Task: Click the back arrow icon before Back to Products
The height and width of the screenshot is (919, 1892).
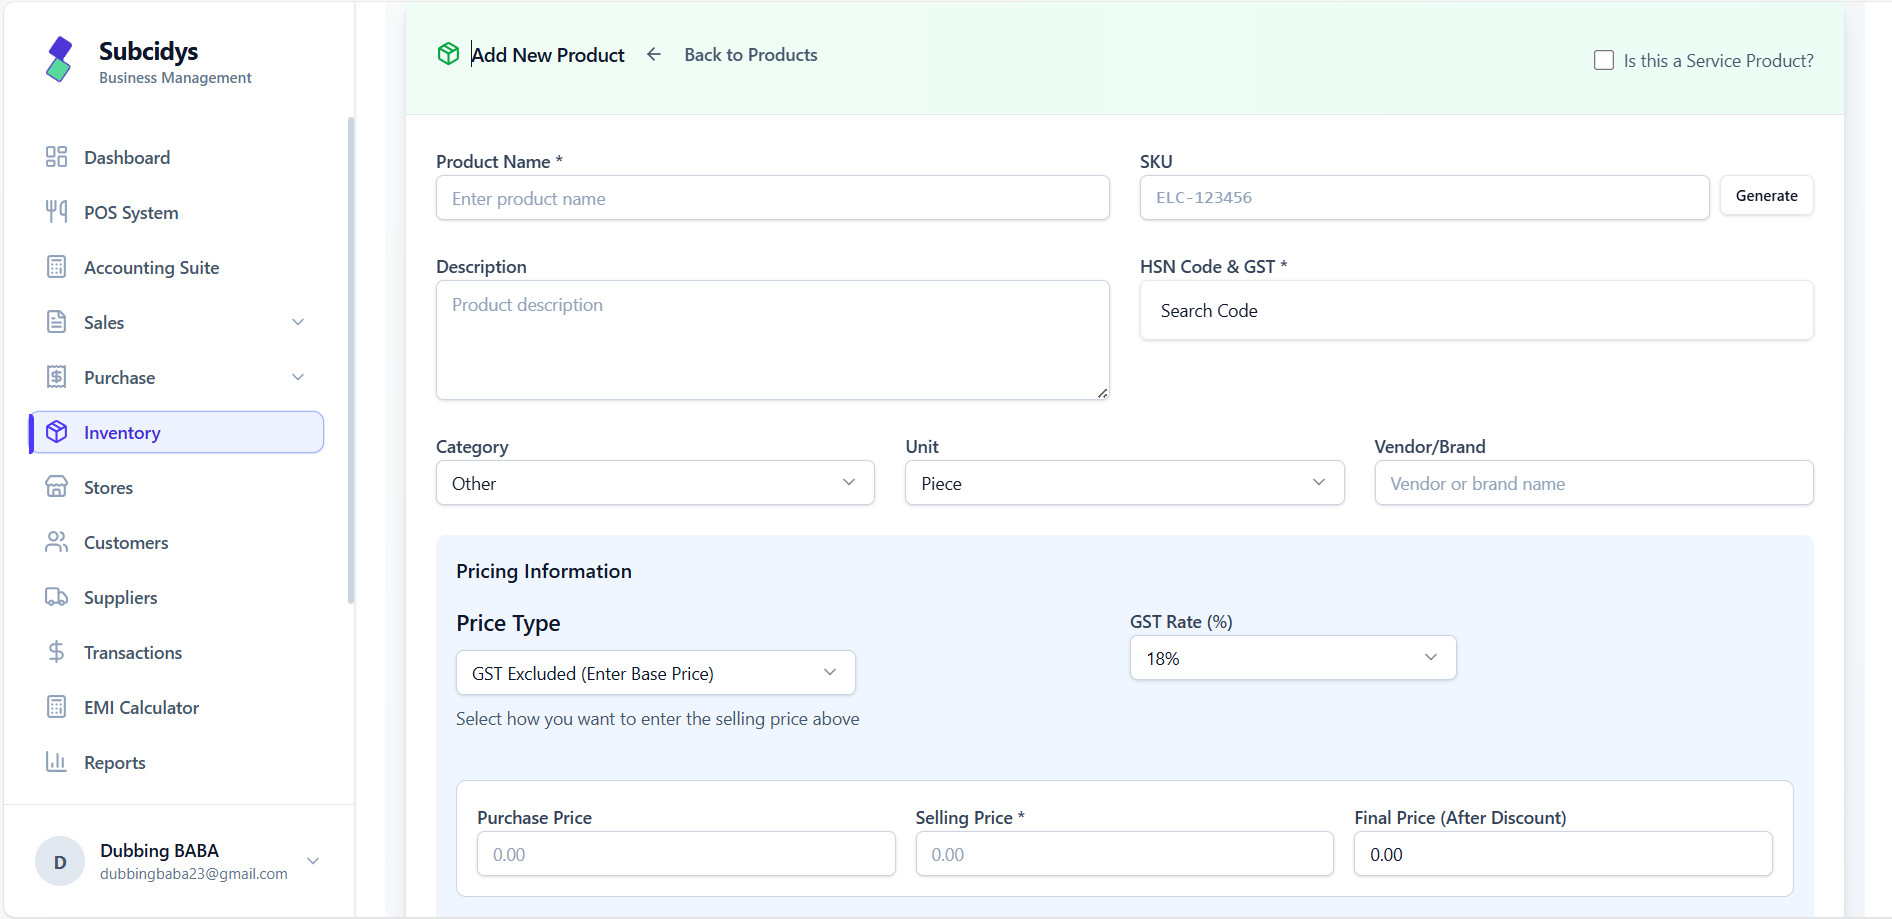Action: coord(654,54)
